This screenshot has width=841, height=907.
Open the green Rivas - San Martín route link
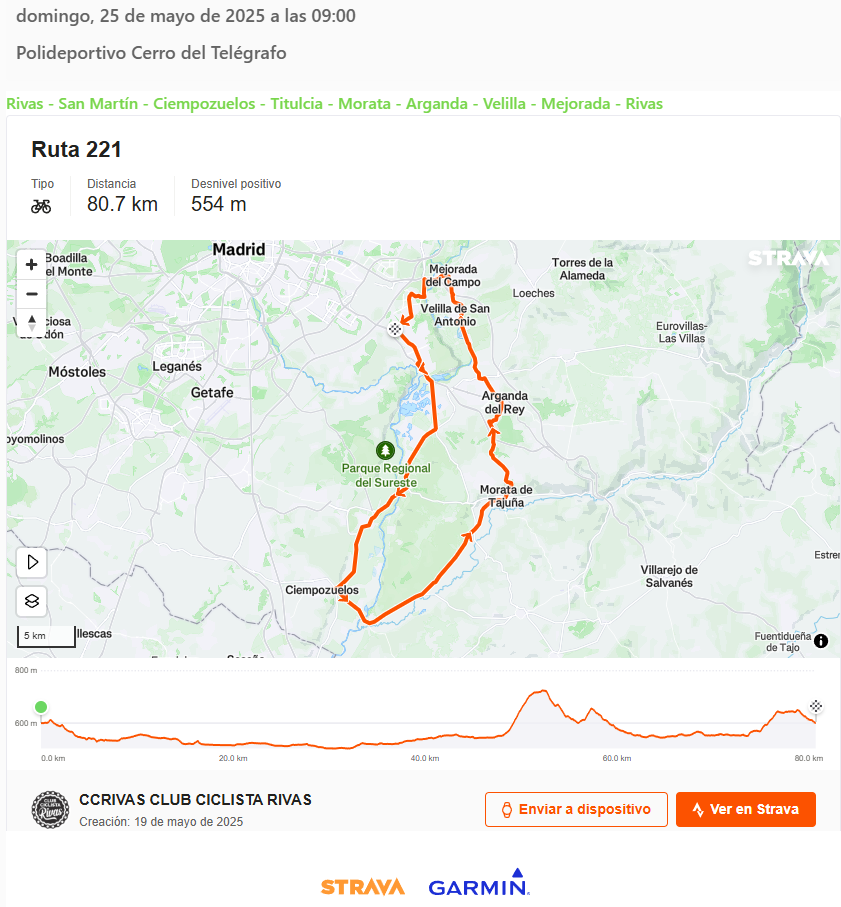(334, 104)
